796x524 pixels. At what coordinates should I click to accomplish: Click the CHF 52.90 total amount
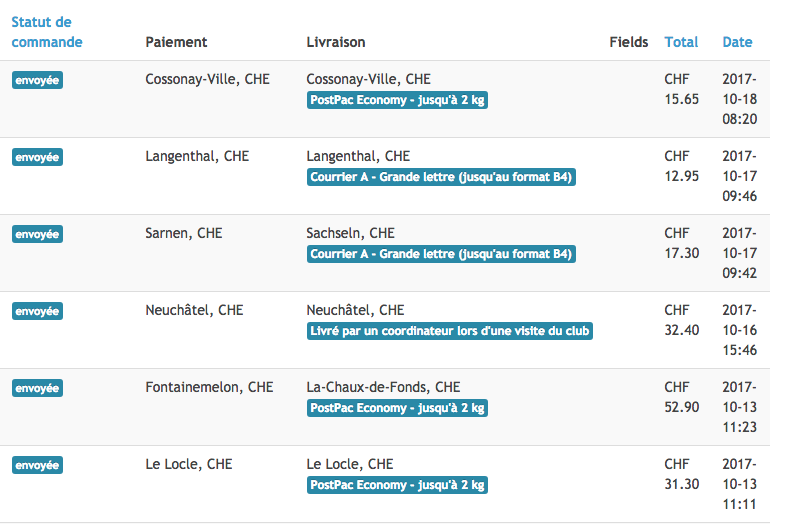[x=681, y=397]
